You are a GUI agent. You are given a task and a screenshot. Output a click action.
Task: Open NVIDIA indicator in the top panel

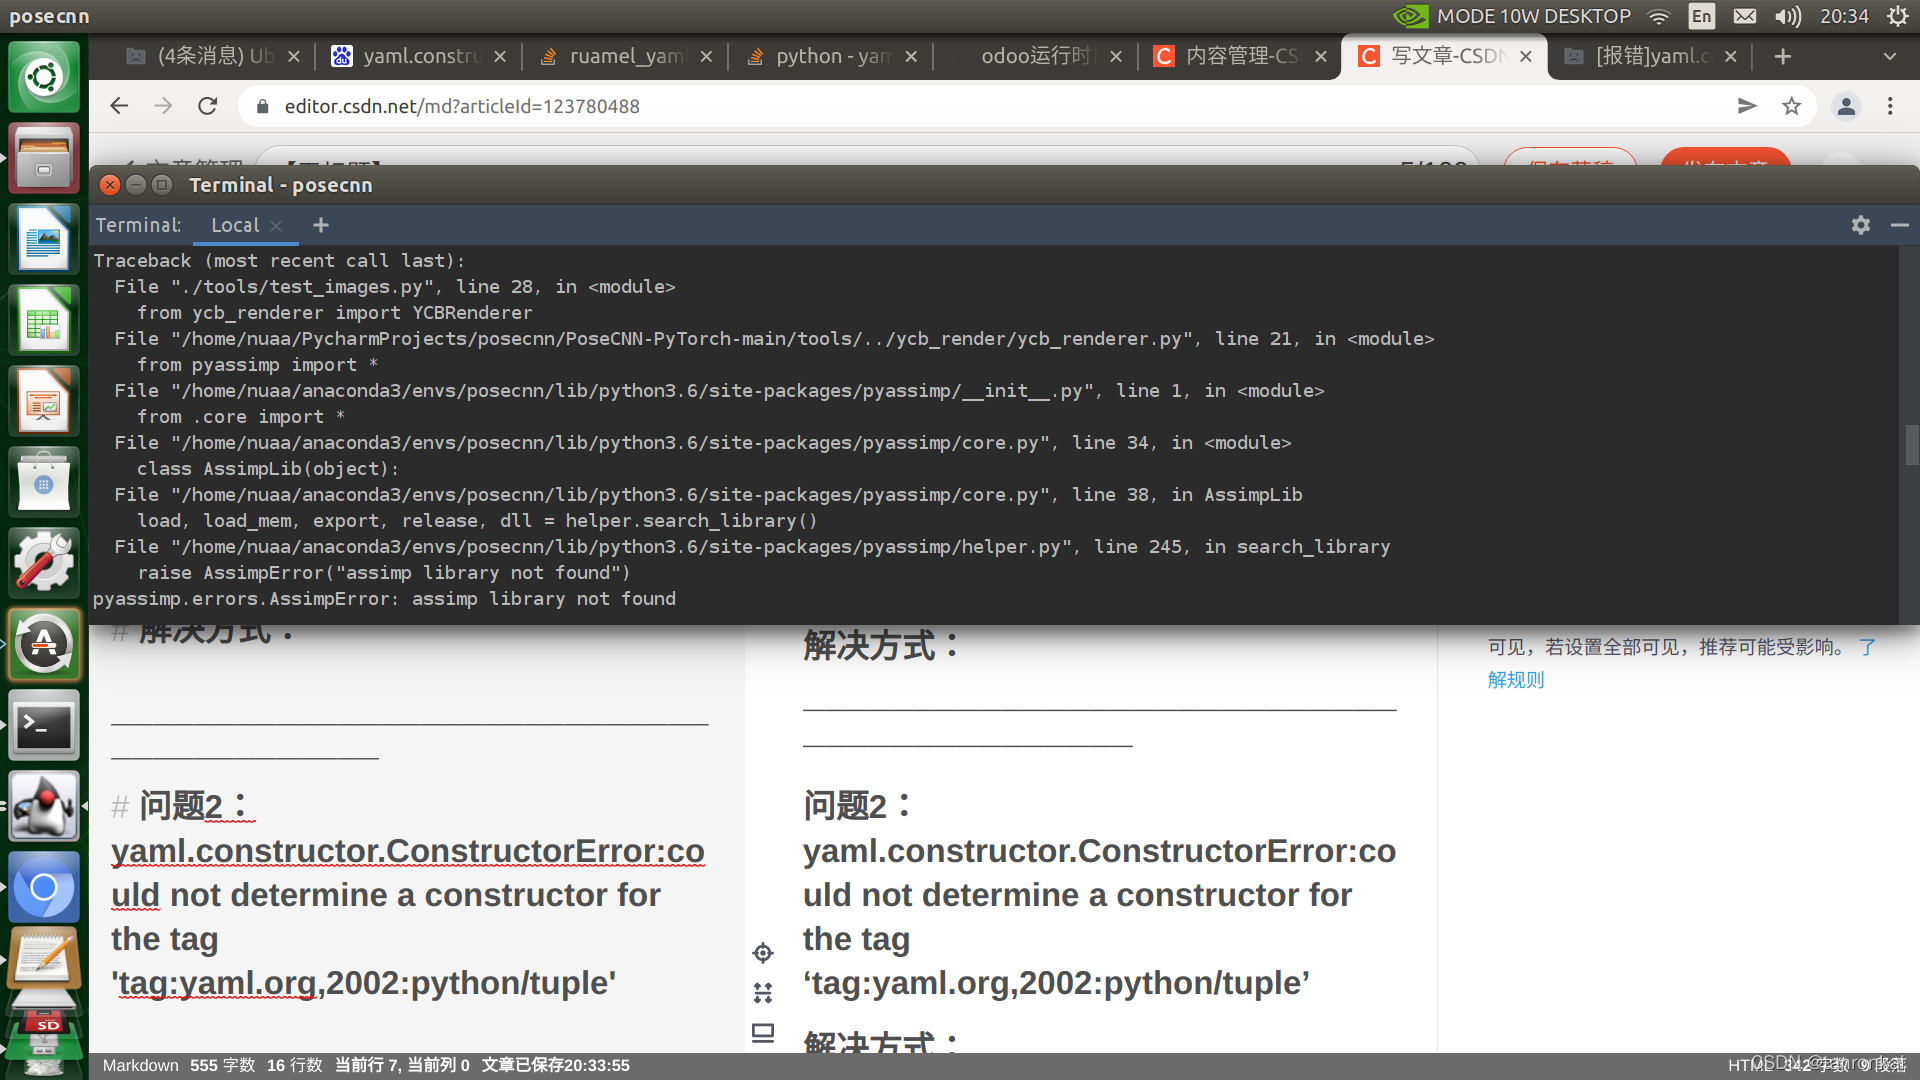(x=1408, y=16)
